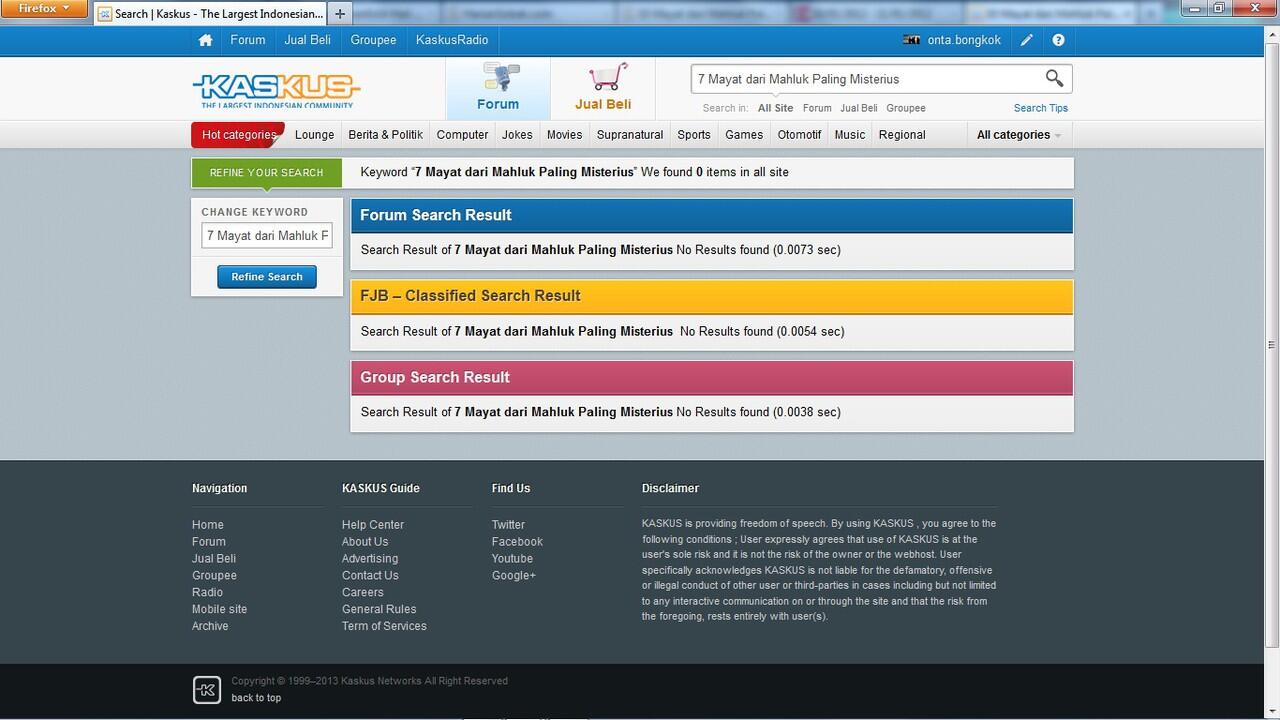The height and width of the screenshot is (720, 1280).
Task: Open Twitter link in Find Us
Action: [508, 525]
